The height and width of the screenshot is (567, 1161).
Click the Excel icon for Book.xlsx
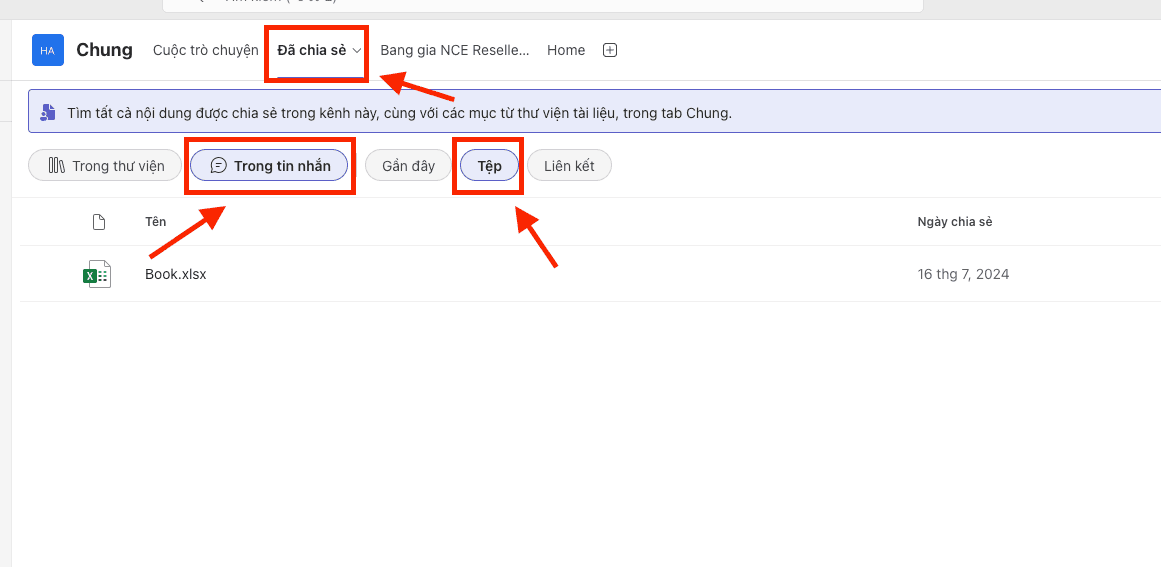coord(97,274)
